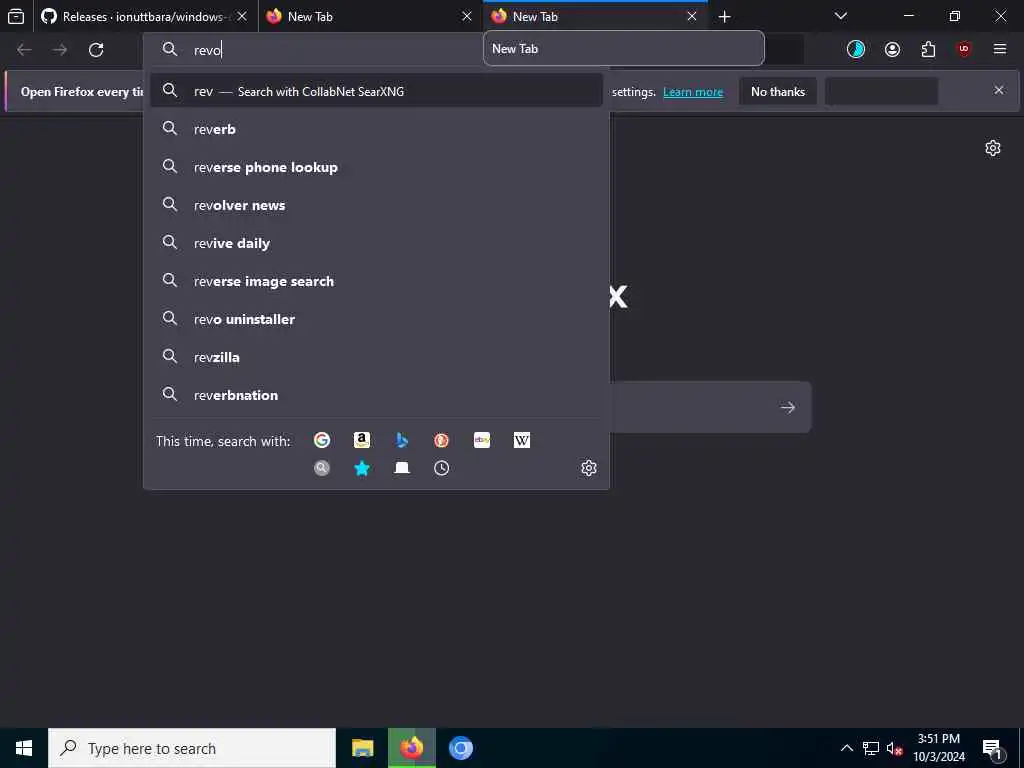Open a new tab with plus button
1024x768 pixels.
pos(724,16)
